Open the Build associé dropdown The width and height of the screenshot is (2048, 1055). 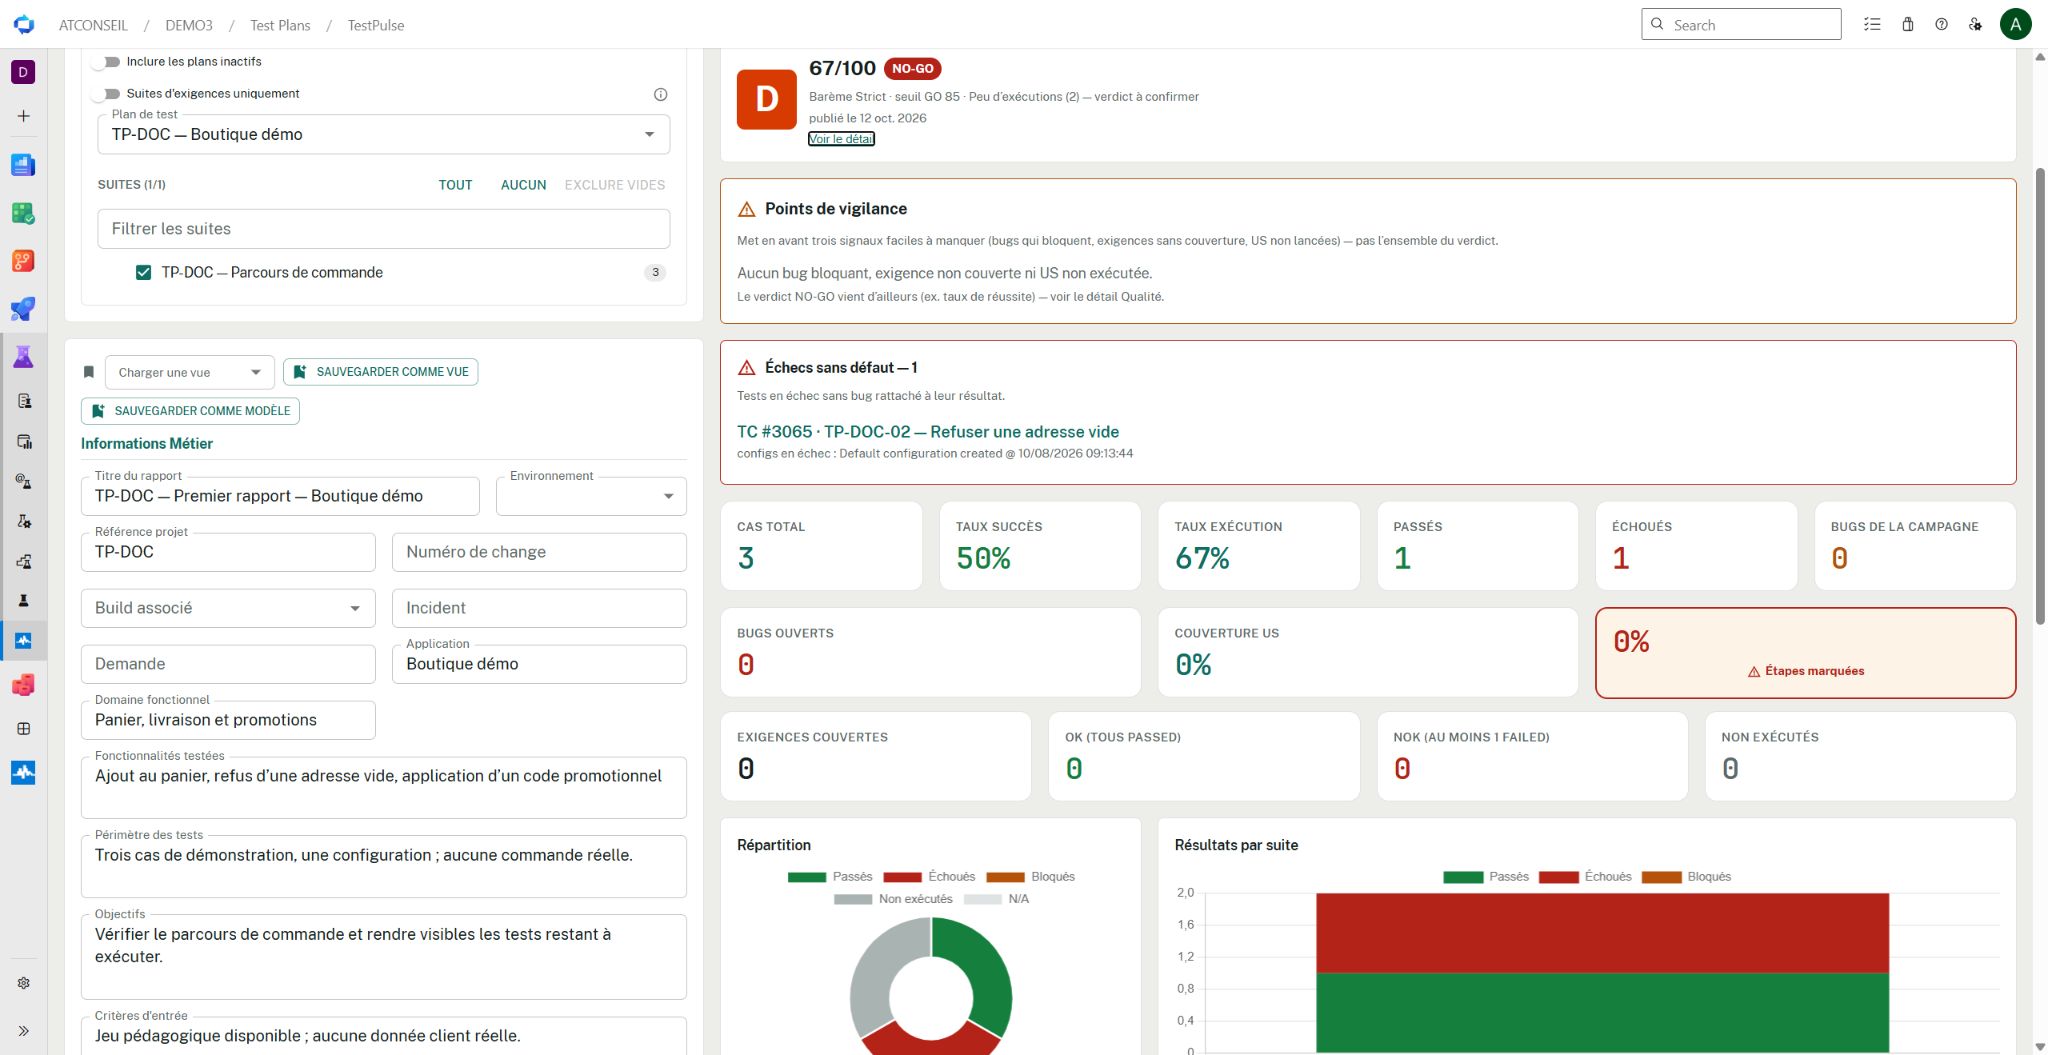(x=228, y=608)
